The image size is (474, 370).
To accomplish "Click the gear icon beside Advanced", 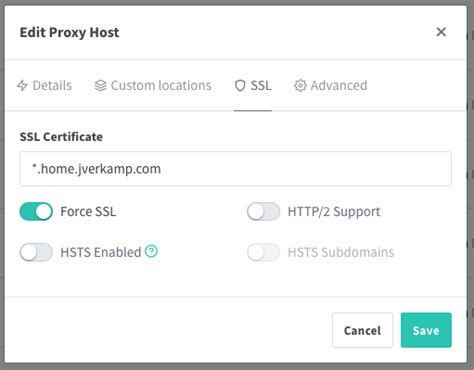I will point(300,86).
